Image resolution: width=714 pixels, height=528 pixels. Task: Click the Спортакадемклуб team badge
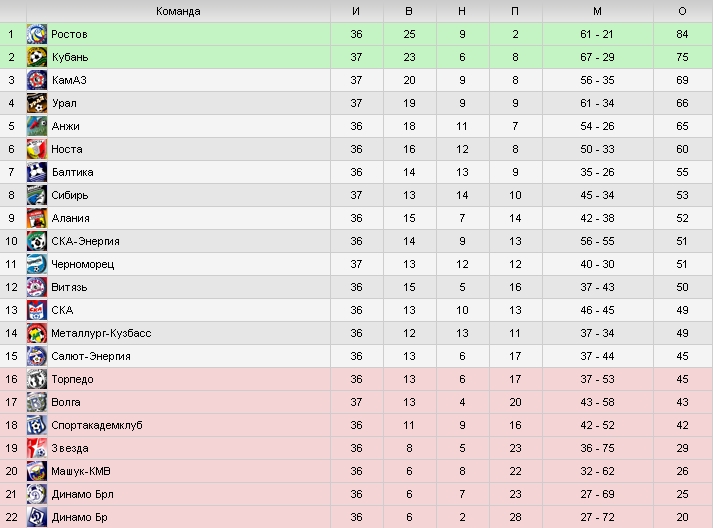(36, 425)
